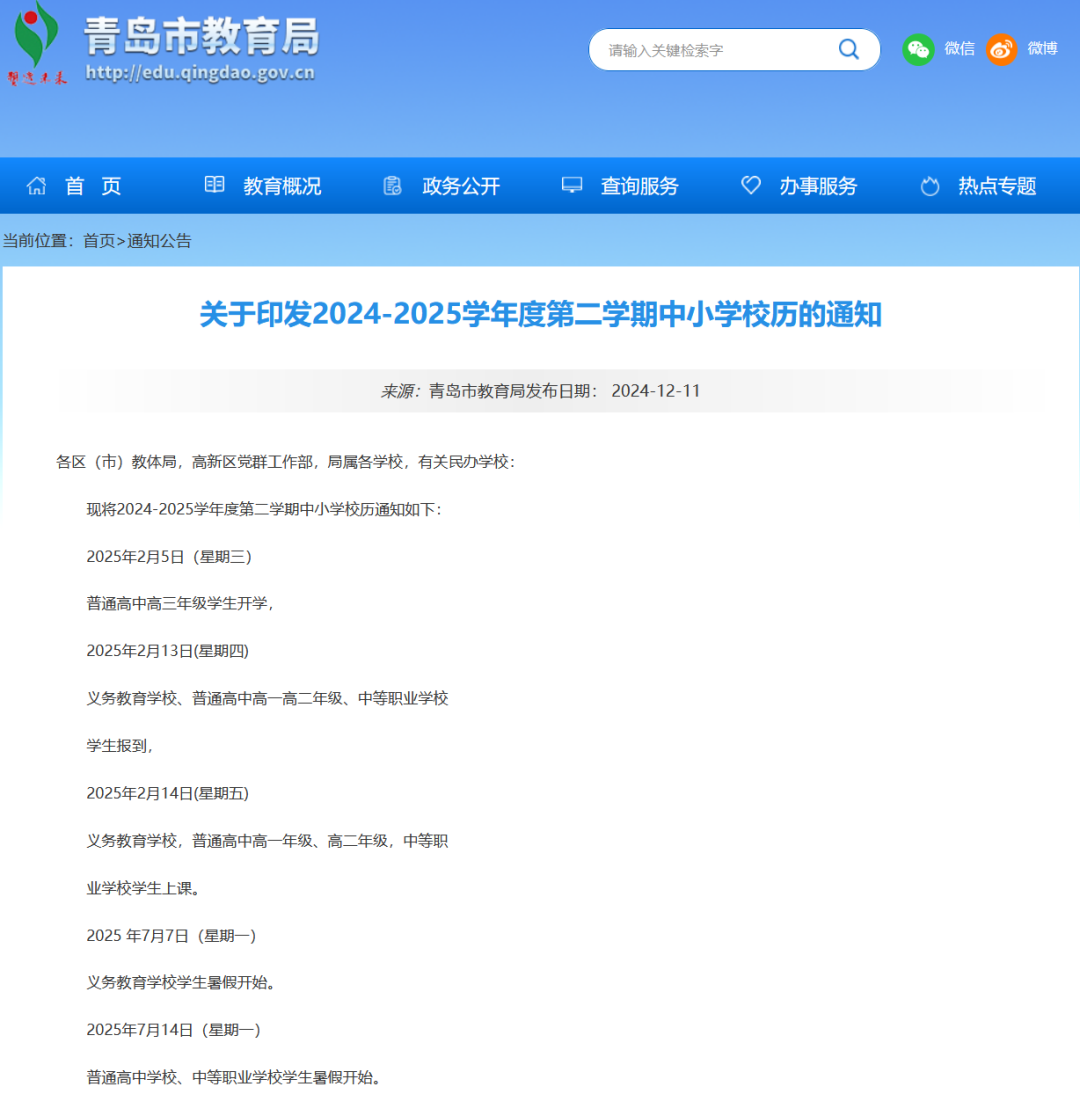Open the 查询服务 navigation menu

639,186
